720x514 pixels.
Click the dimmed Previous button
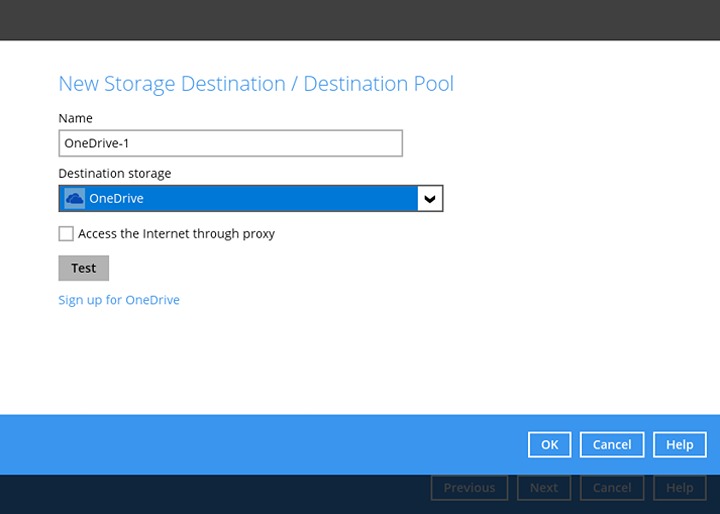[x=469, y=488]
